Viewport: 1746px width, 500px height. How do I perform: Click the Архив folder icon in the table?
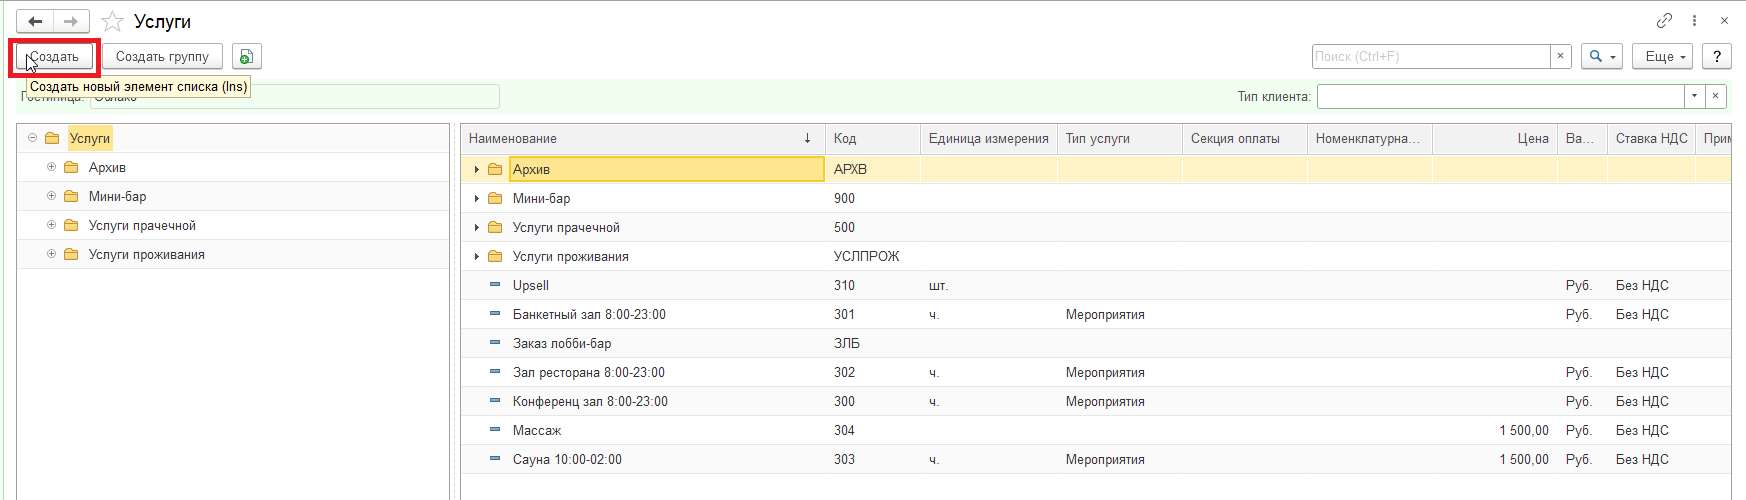[495, 169]
